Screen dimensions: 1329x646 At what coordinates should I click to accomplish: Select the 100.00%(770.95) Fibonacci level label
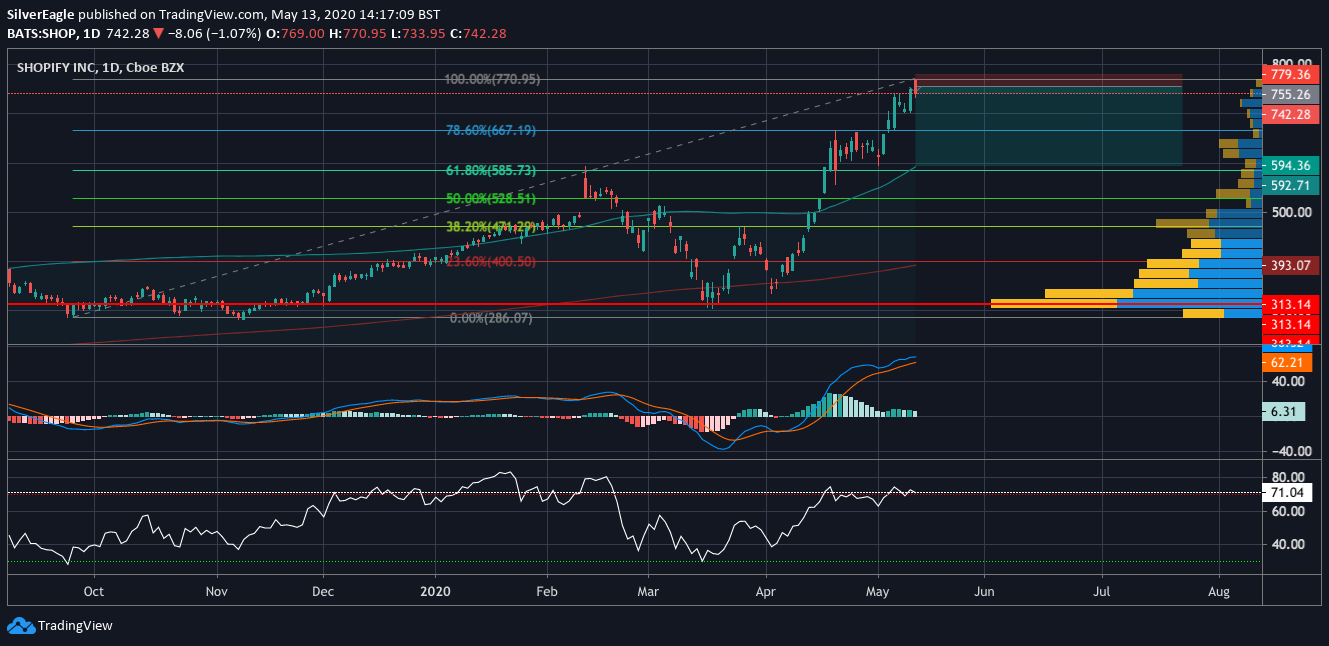[x=492, y=78]
